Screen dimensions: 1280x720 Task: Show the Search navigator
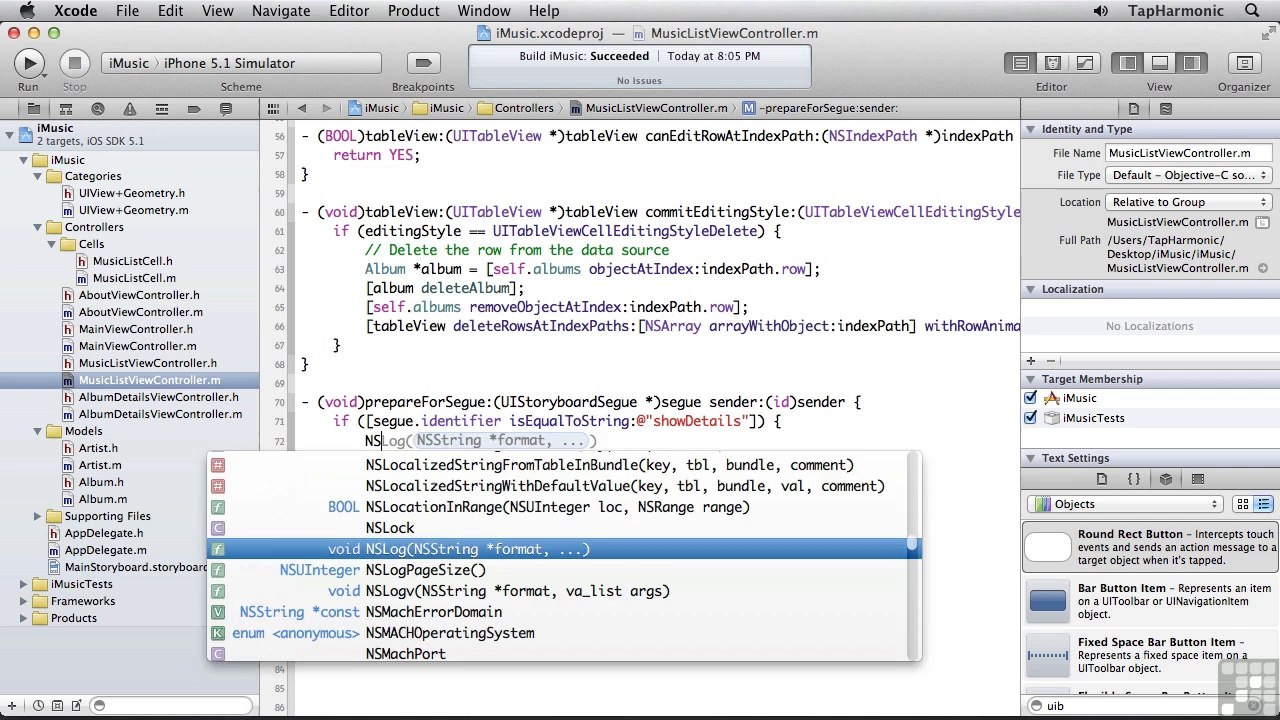coord(97,108)
